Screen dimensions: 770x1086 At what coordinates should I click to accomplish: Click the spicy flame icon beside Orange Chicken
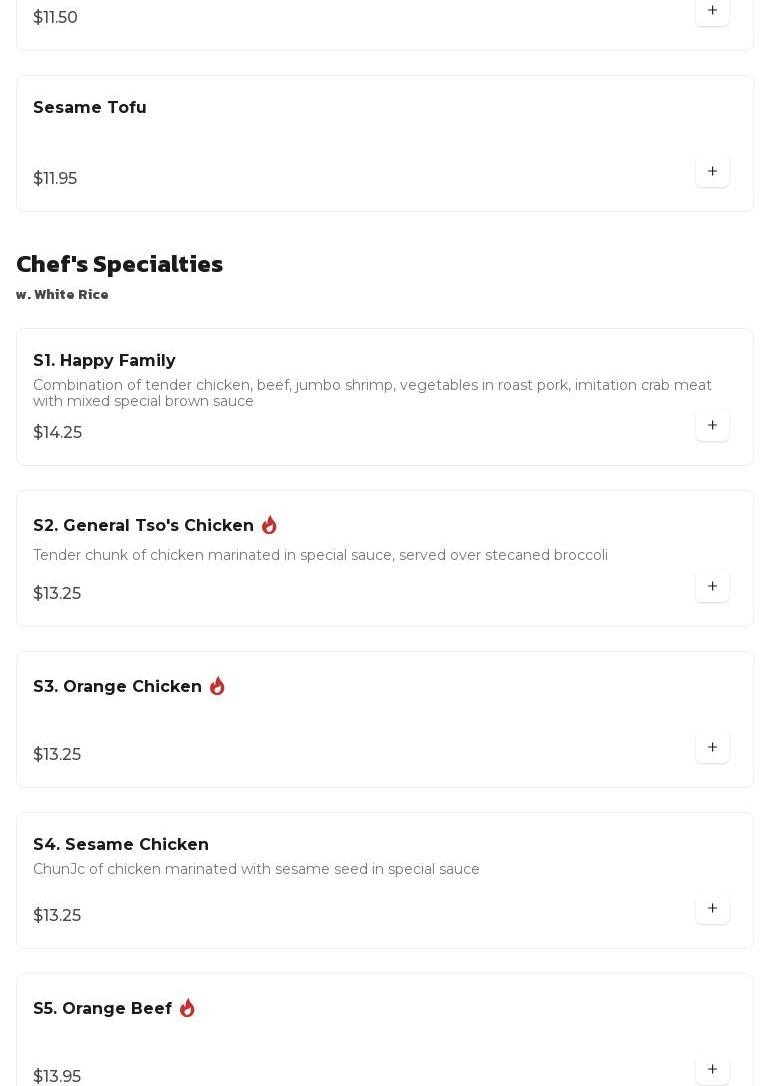(217, 686)
